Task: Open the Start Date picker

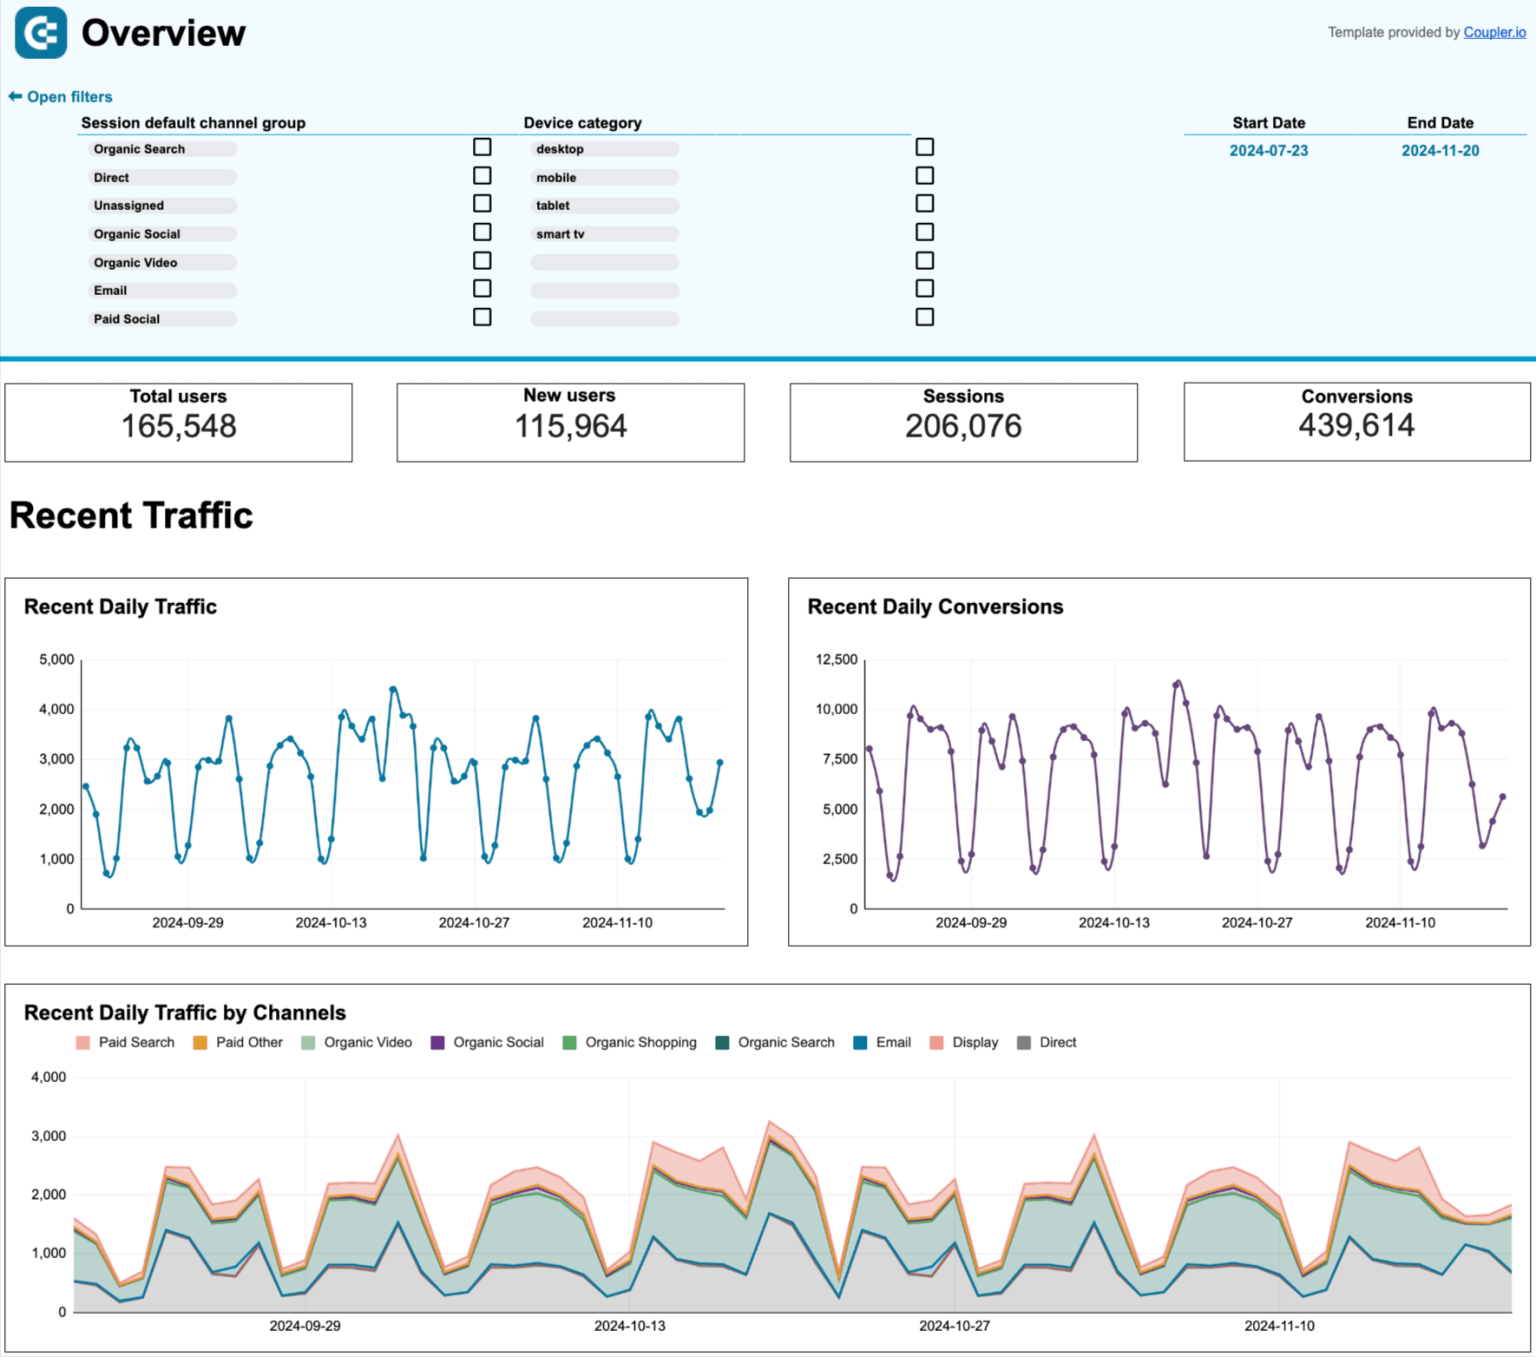Action: [1268, 151]
